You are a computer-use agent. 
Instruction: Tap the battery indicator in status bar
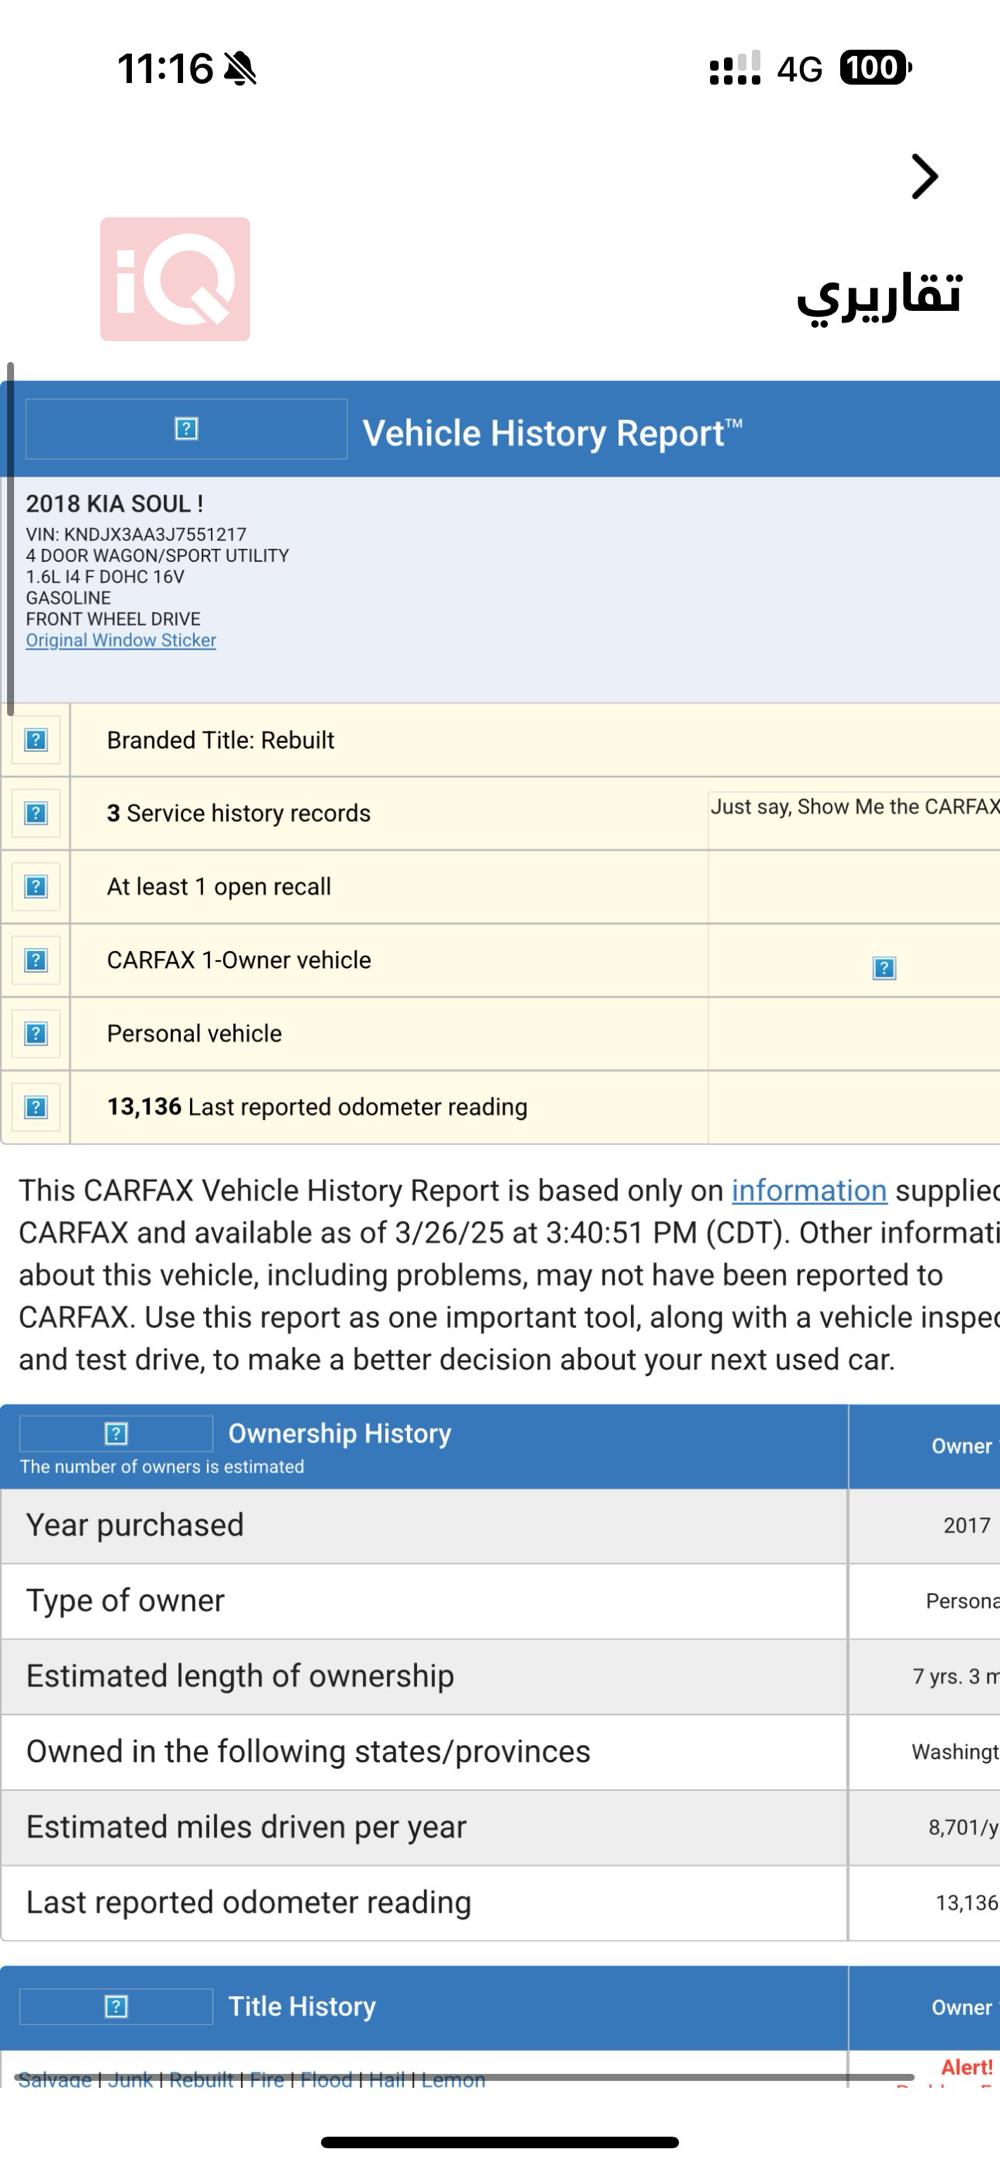pos(875,68)
